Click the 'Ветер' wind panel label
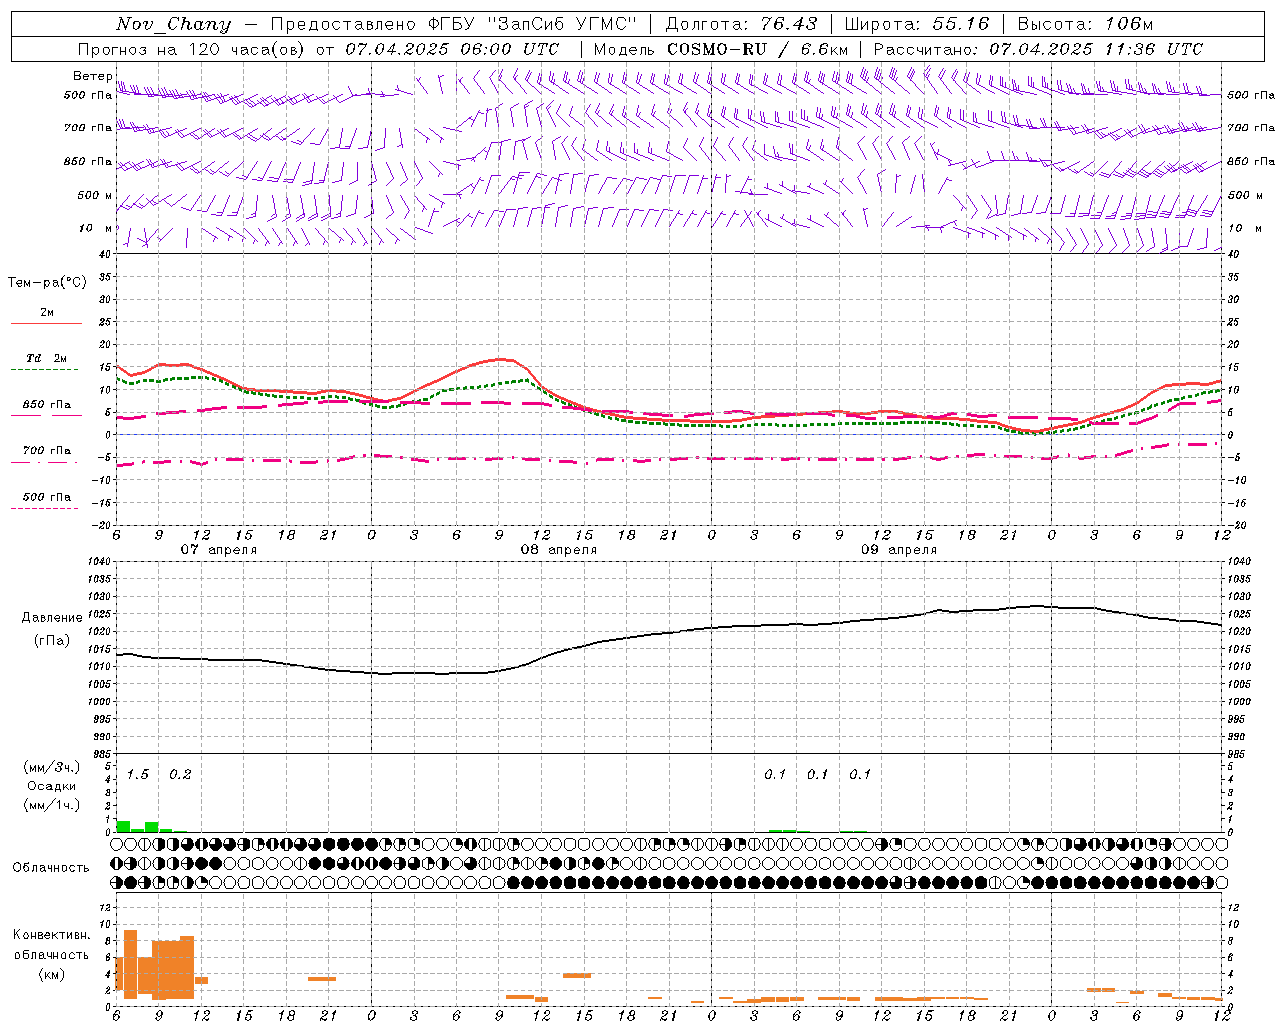The height and width of the screenshot is (1024, 1280). tap(92, 76)
